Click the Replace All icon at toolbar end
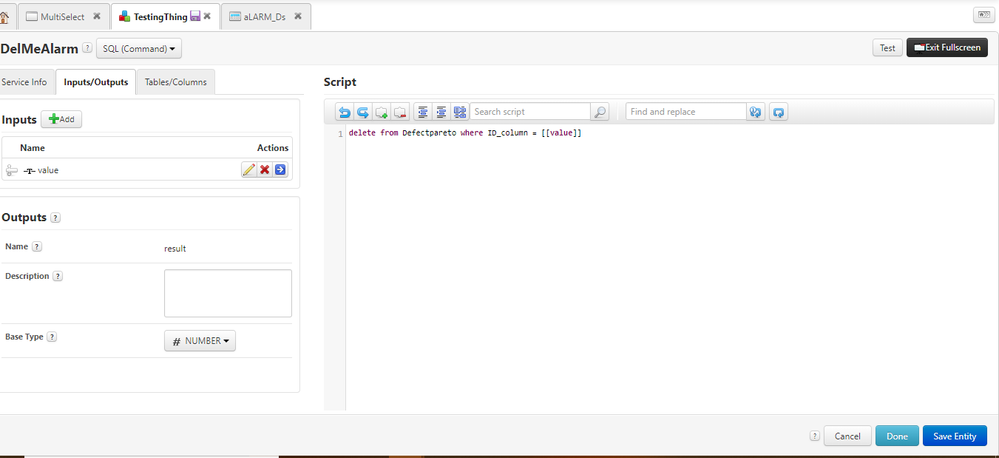 pos(778,112)
